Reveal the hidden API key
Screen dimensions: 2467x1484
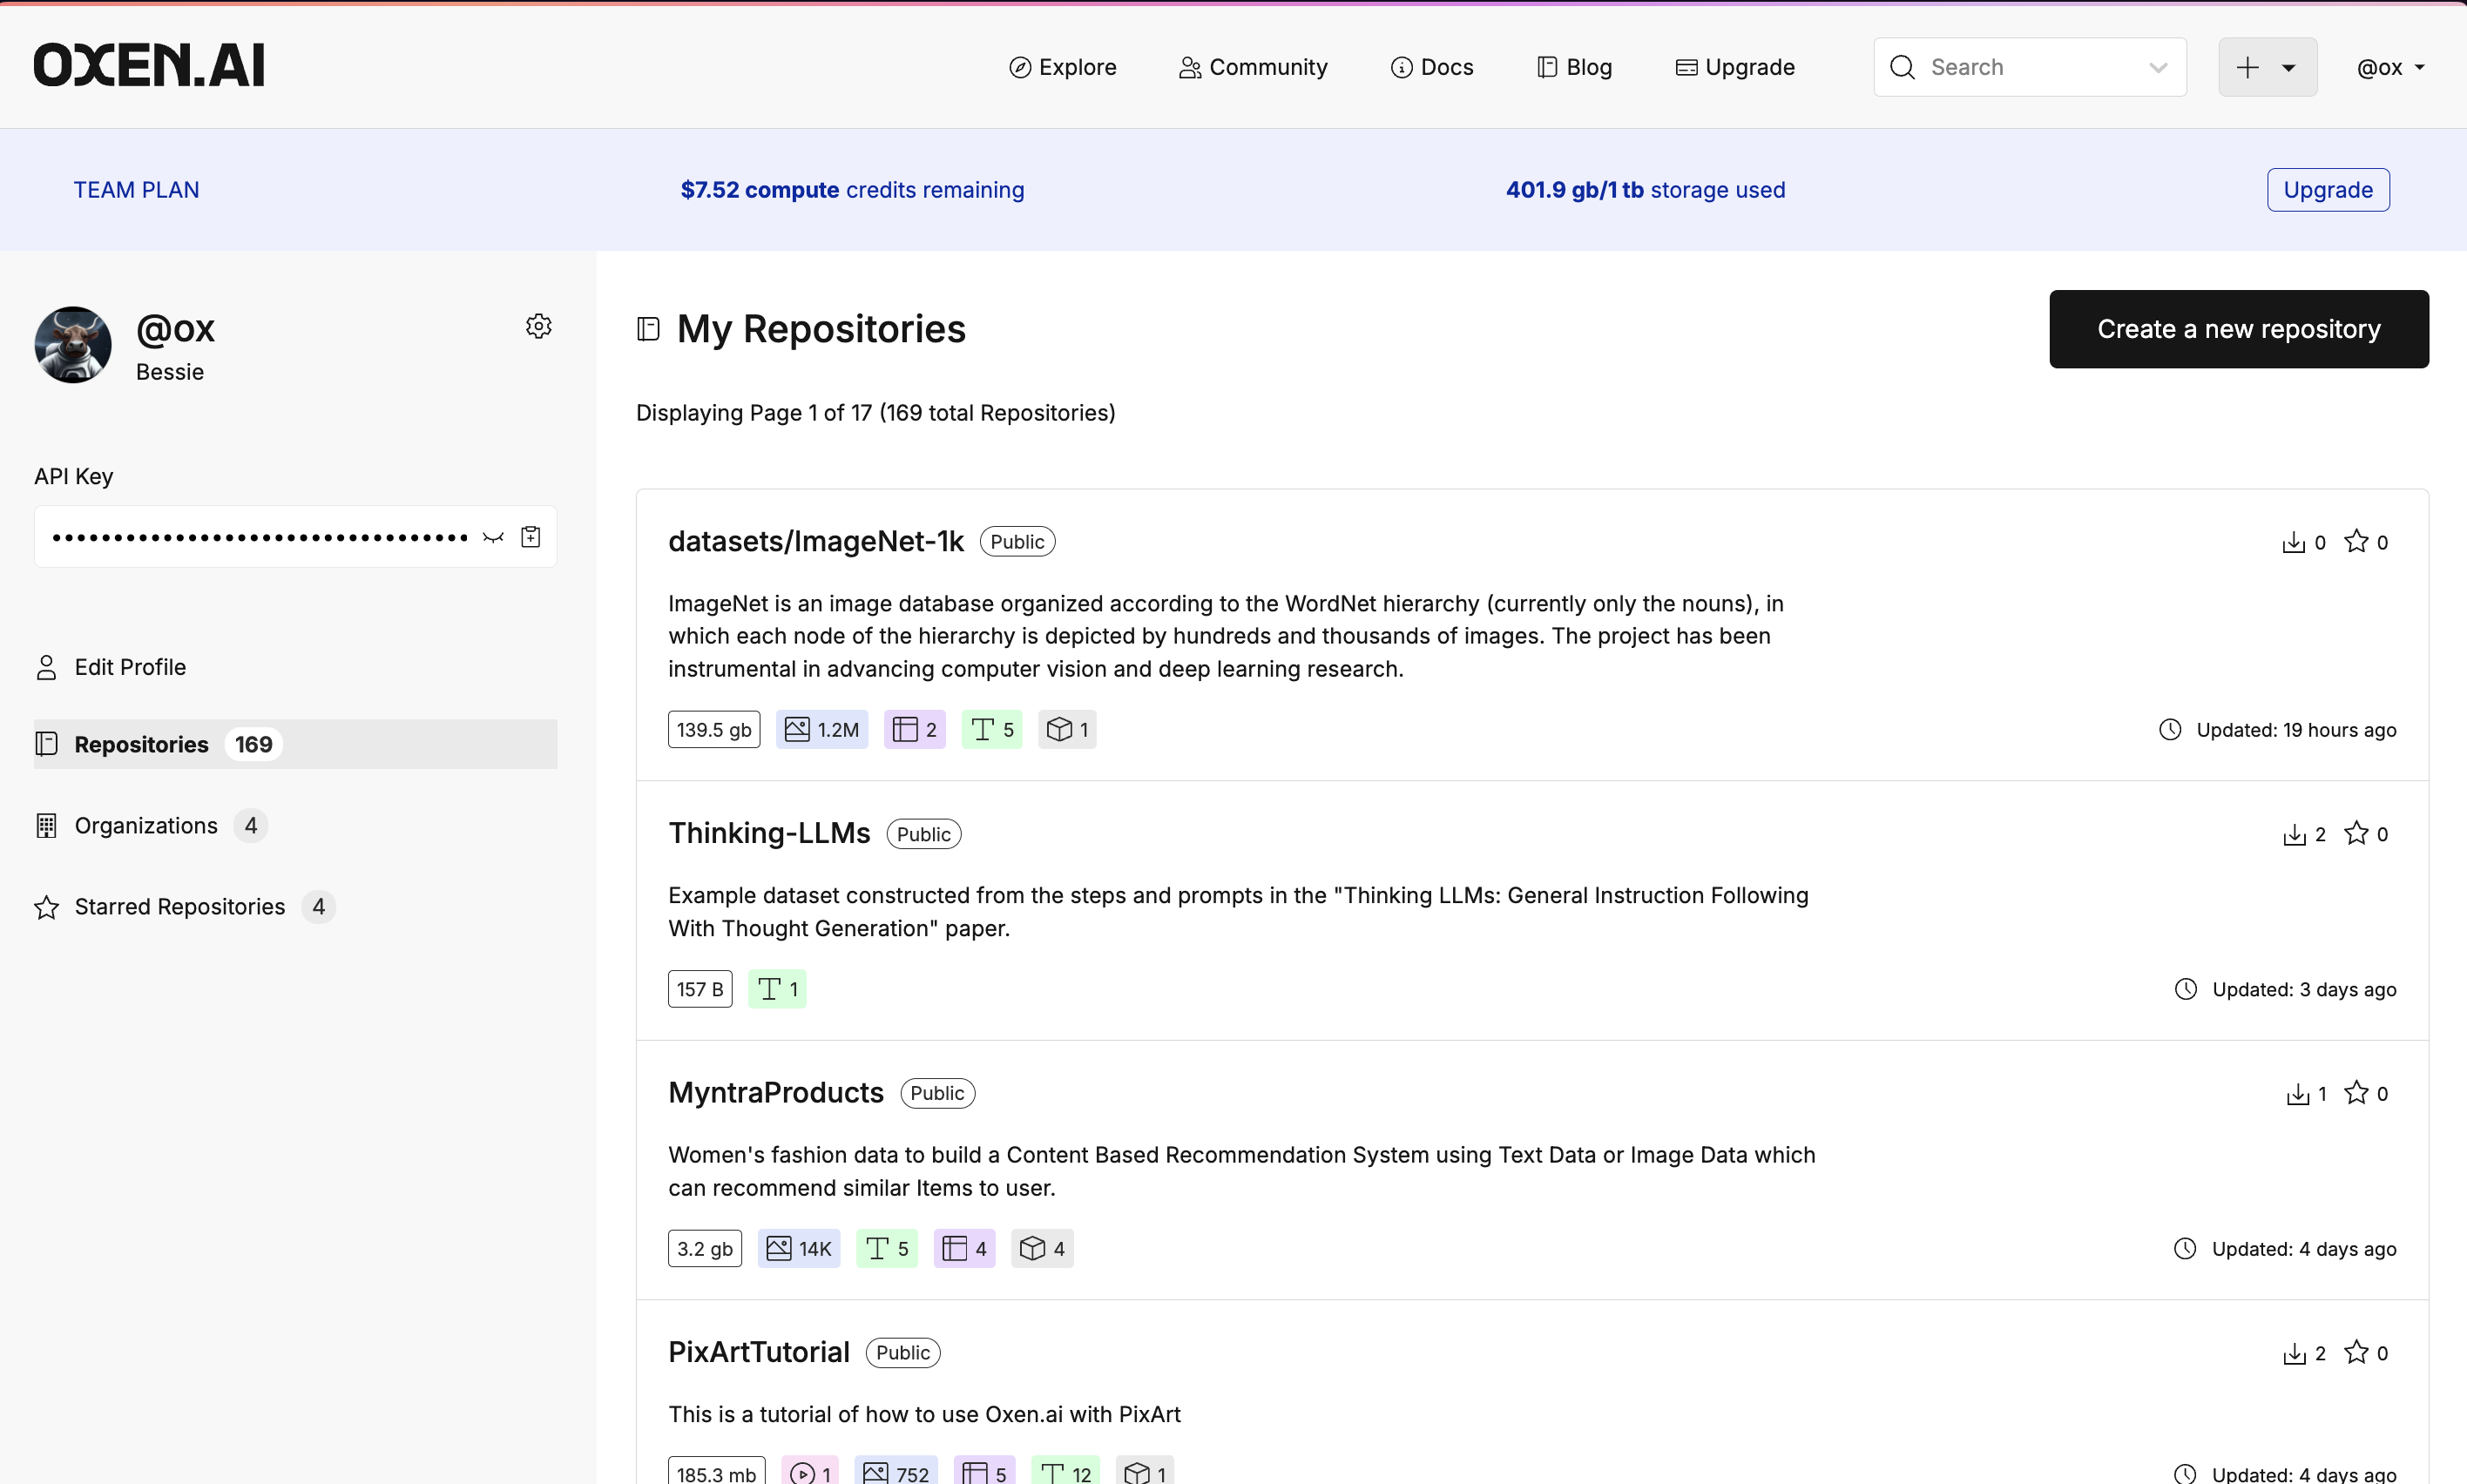pyautogui.click(x=493, y=537)
